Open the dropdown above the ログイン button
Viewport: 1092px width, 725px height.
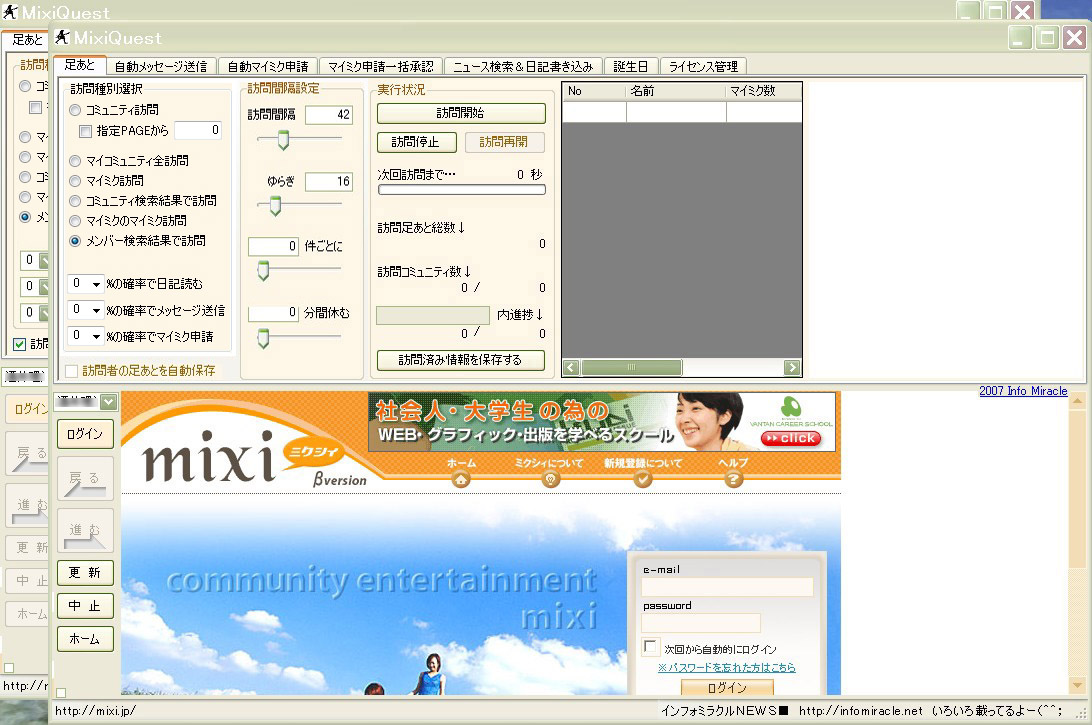point(108,402)
